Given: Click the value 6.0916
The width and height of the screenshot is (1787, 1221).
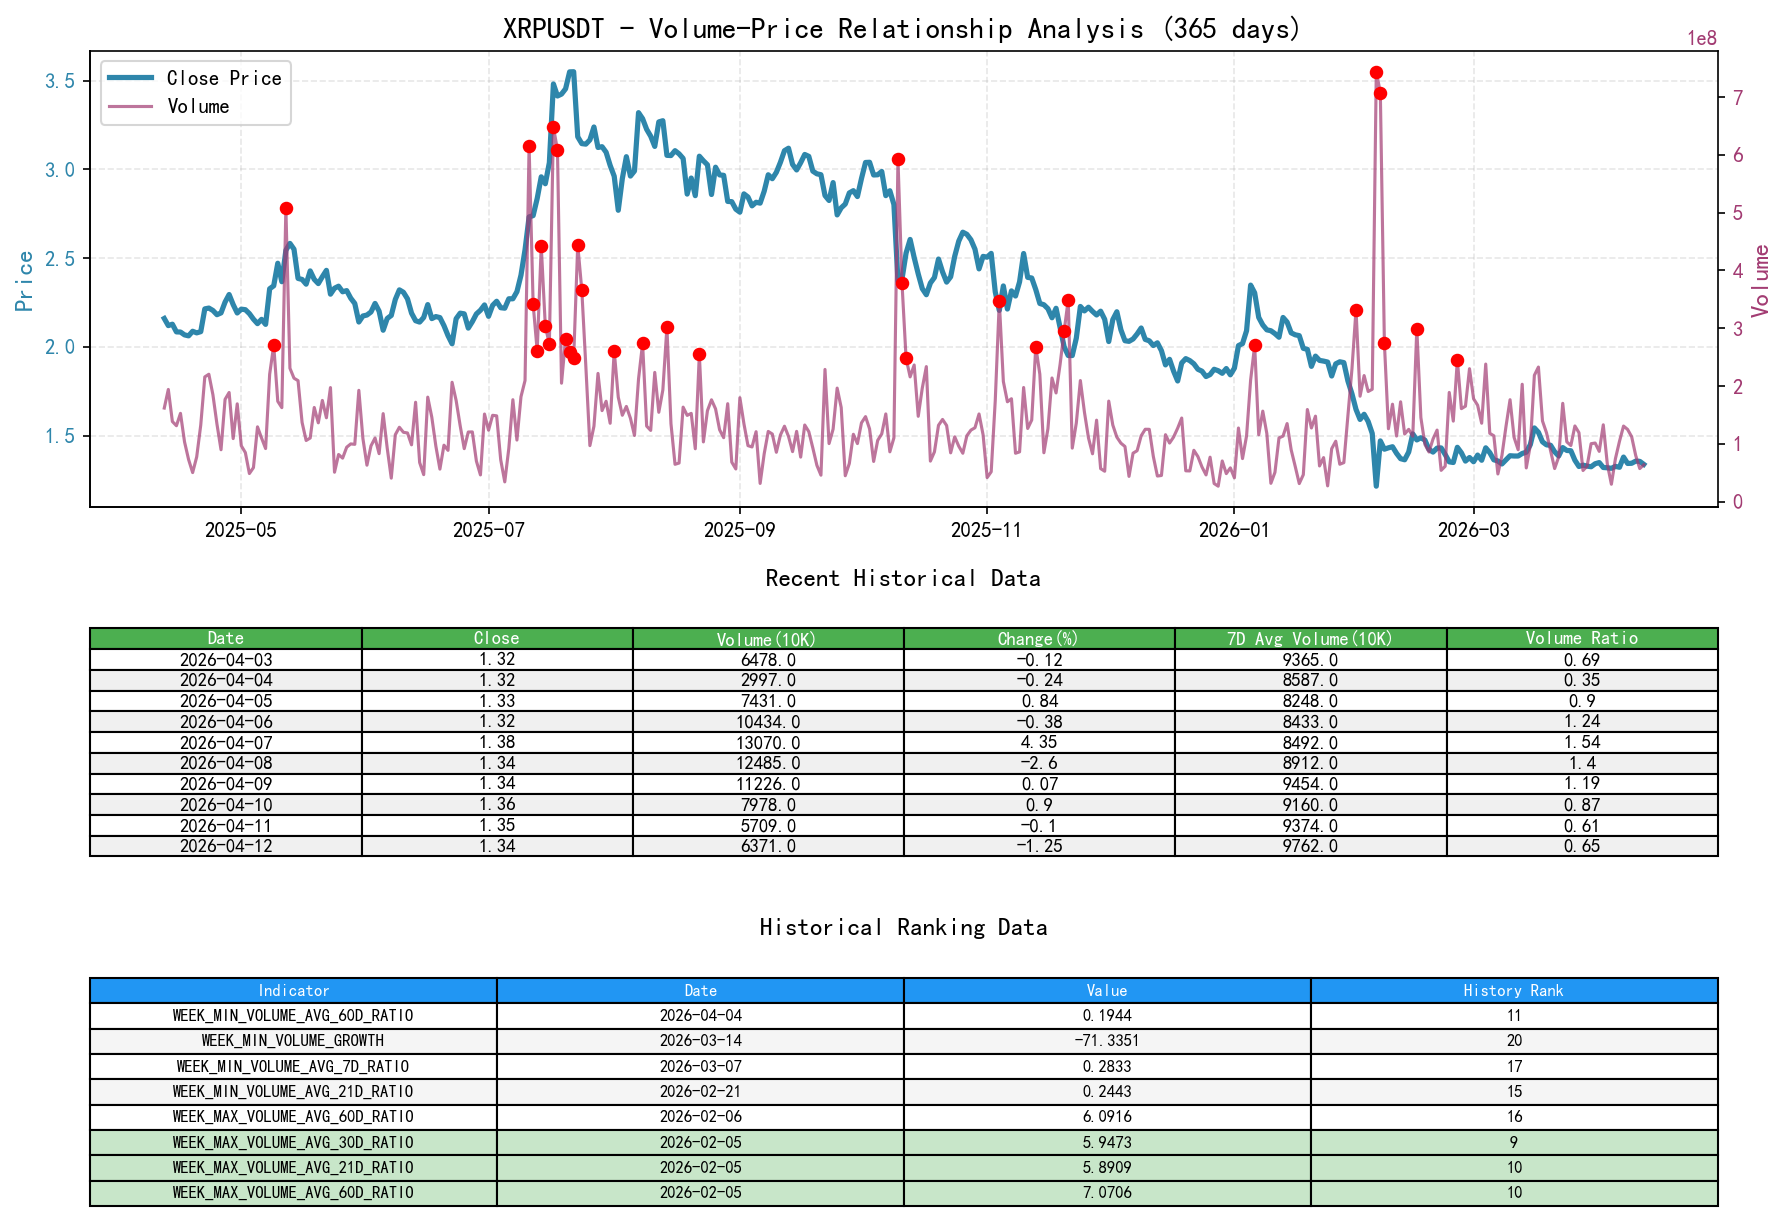Looking at the screenshot, I should pyautogui.click(x=1107, y=1117).
